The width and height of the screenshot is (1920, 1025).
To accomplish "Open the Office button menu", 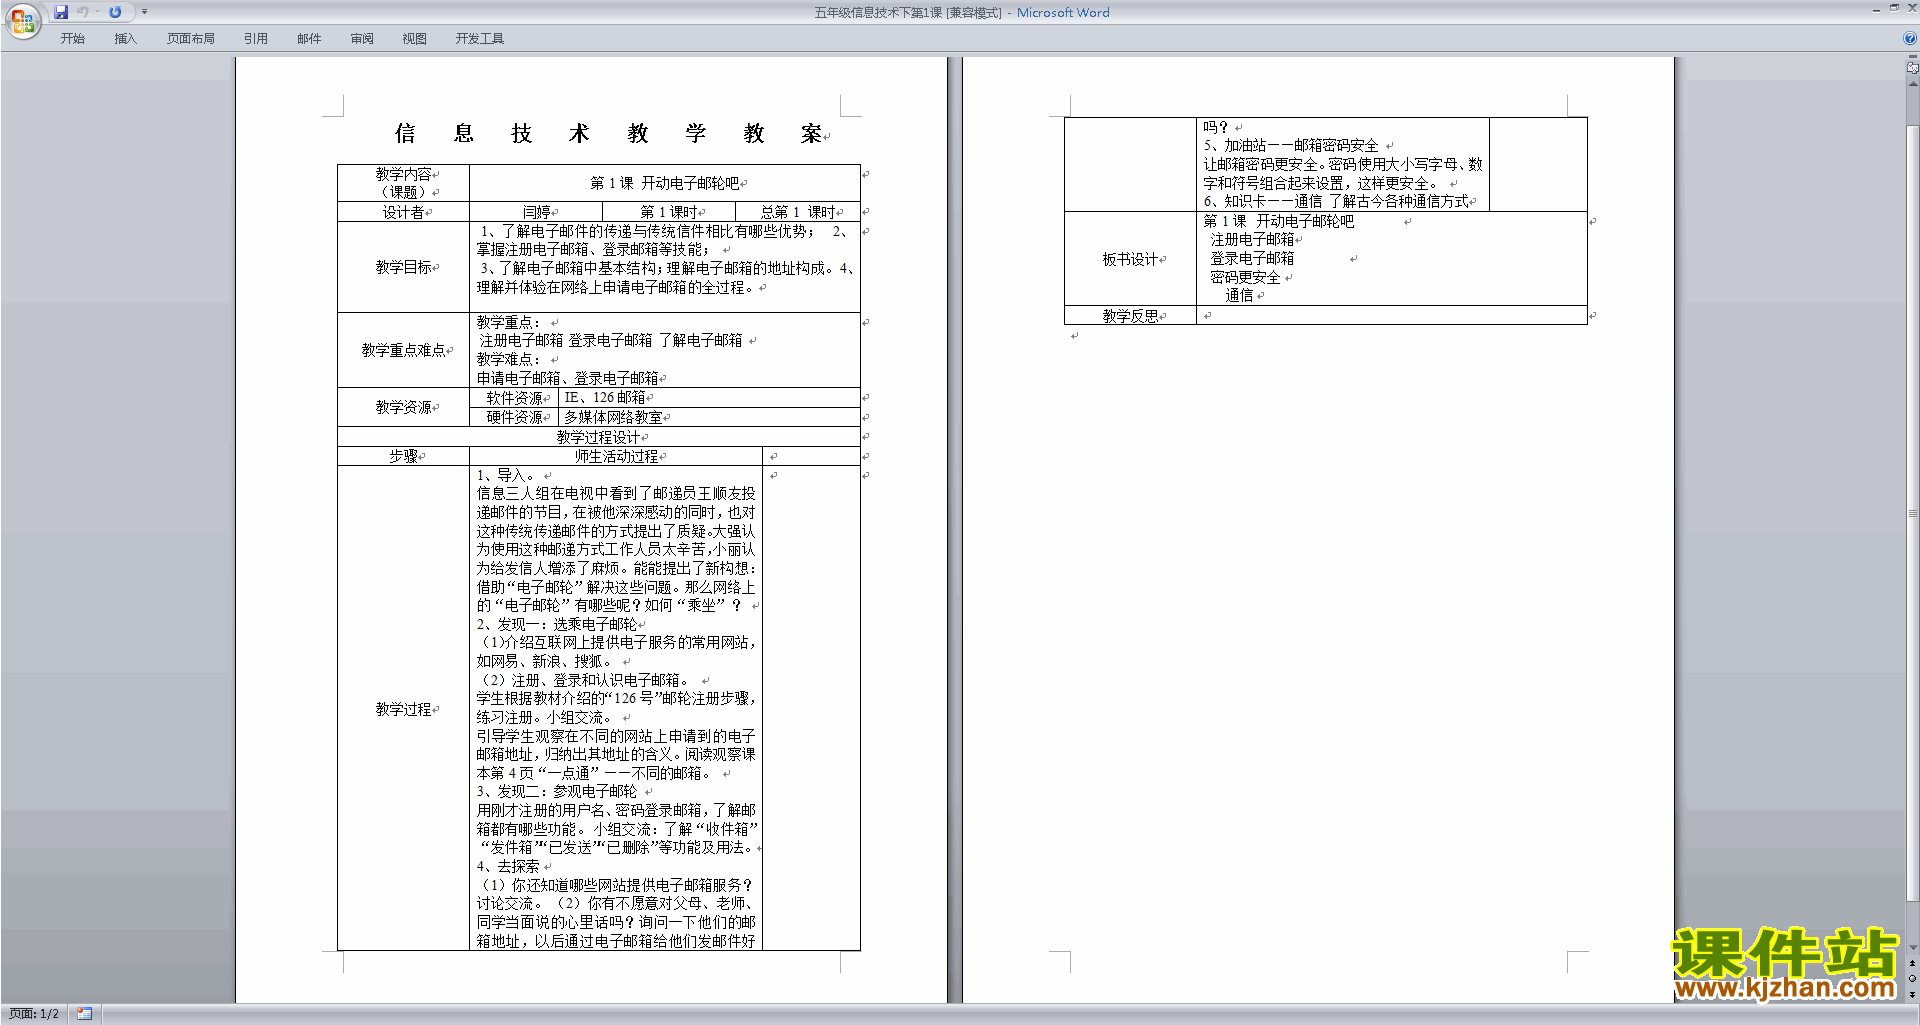I will click(22, 20).
